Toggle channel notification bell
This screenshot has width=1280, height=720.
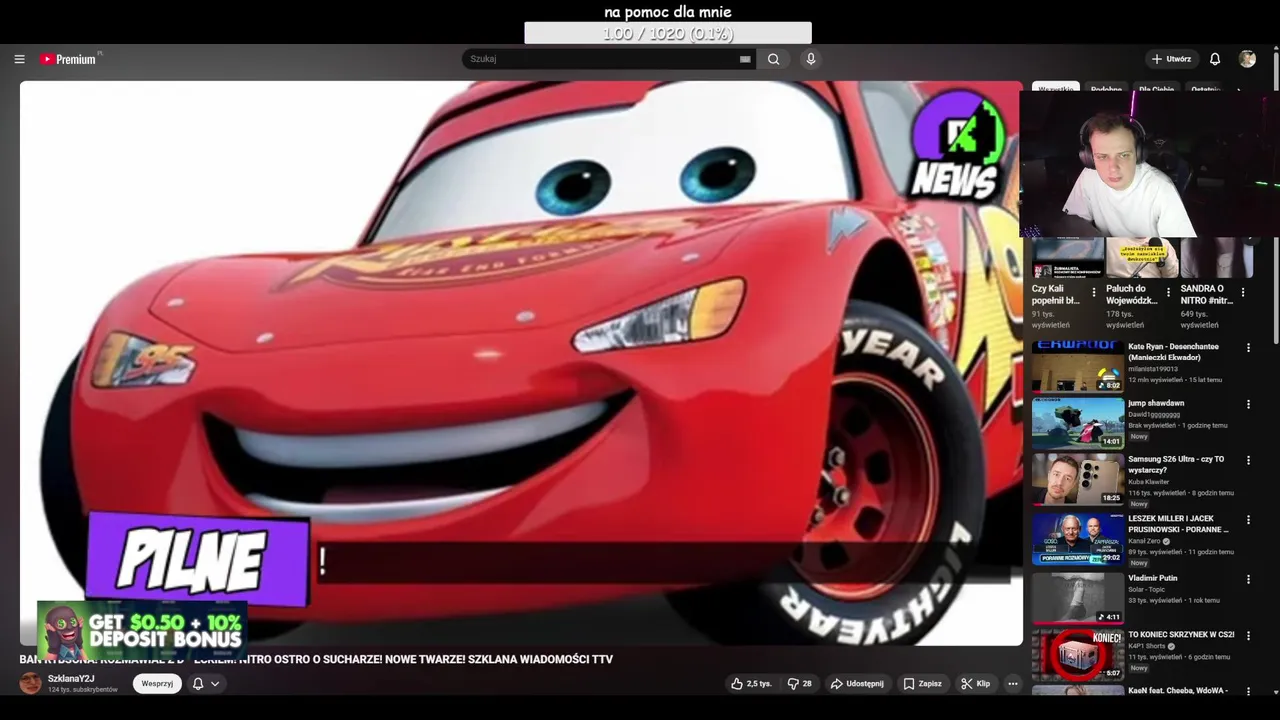tap(198, 683)
